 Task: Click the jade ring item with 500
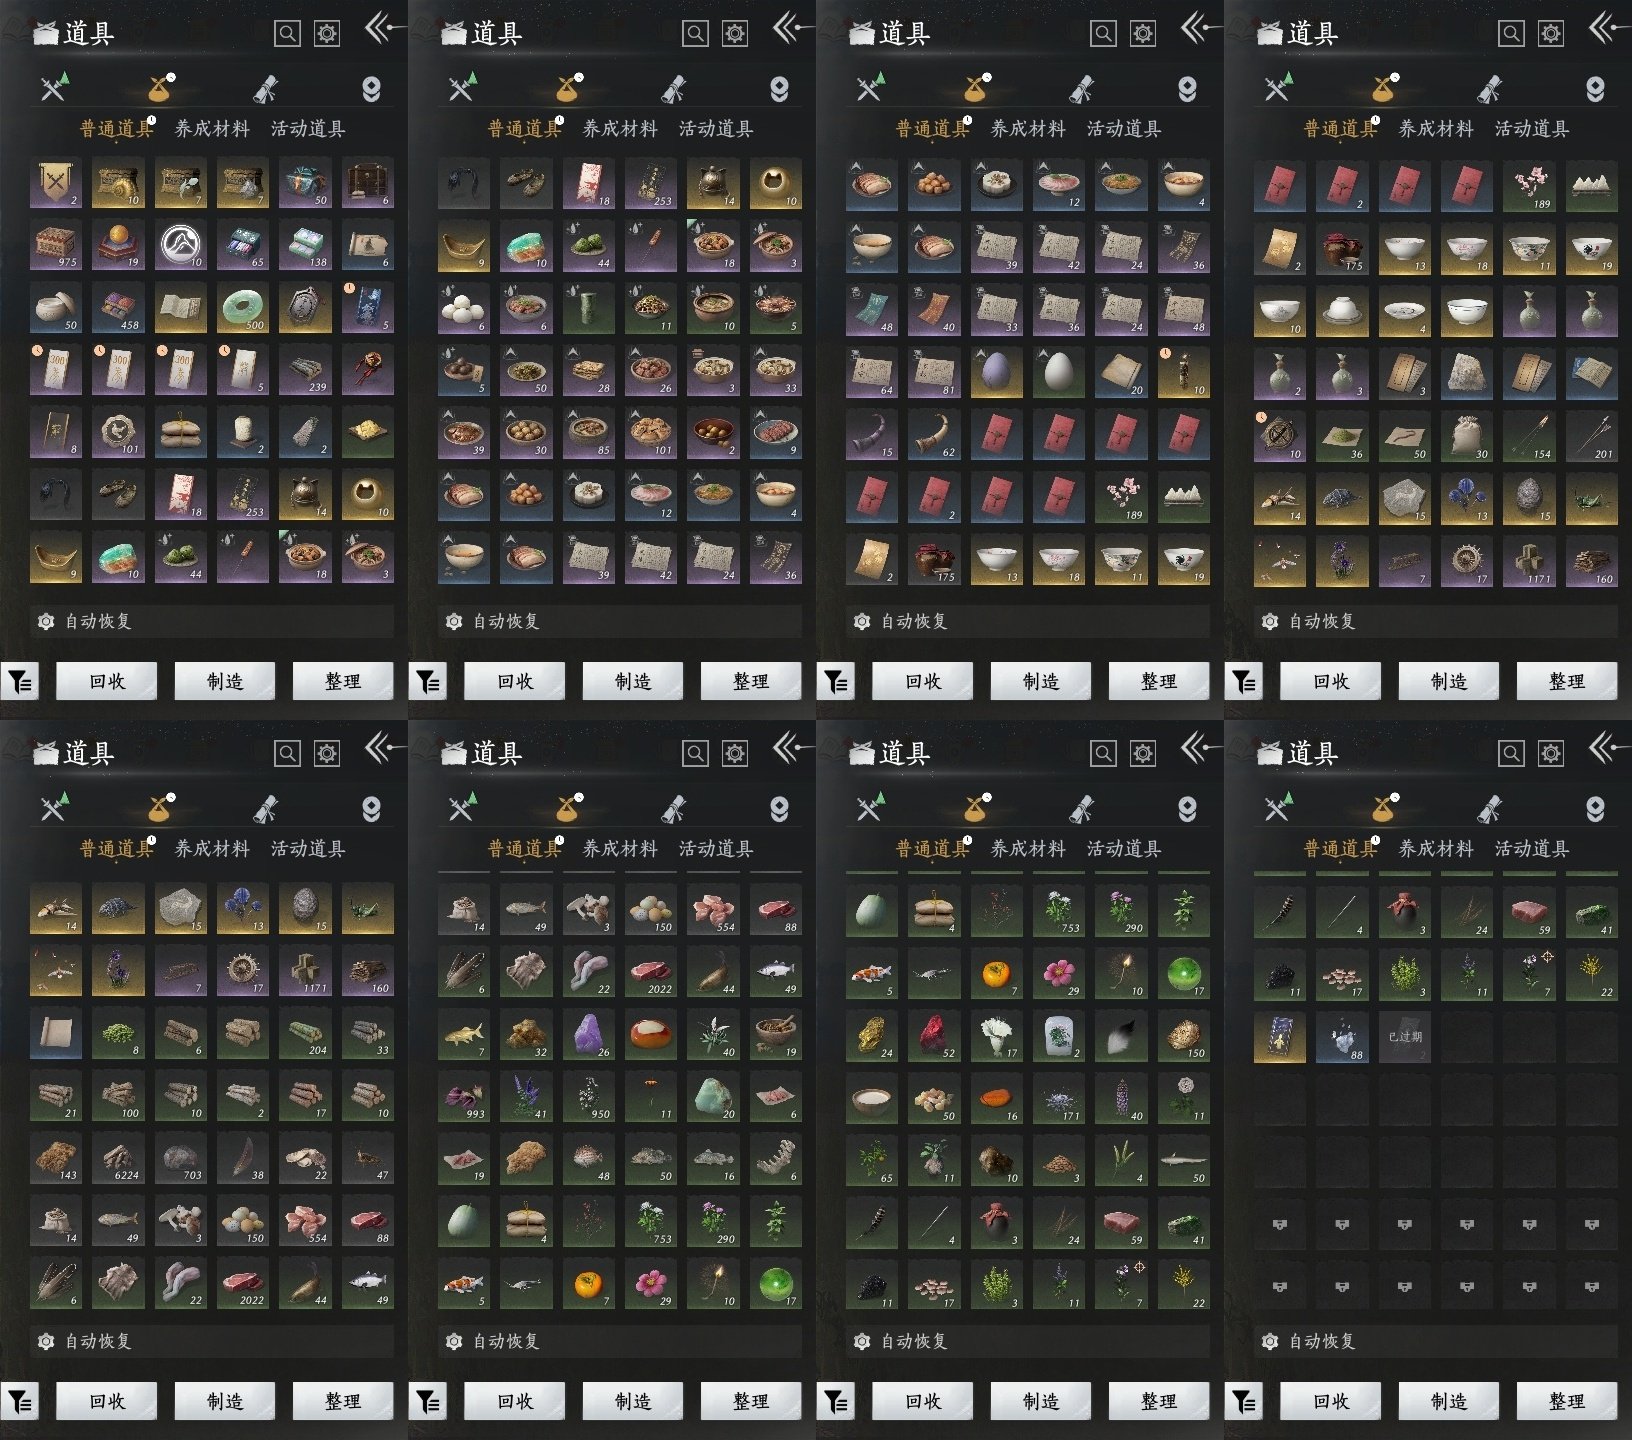pos(242,308)
